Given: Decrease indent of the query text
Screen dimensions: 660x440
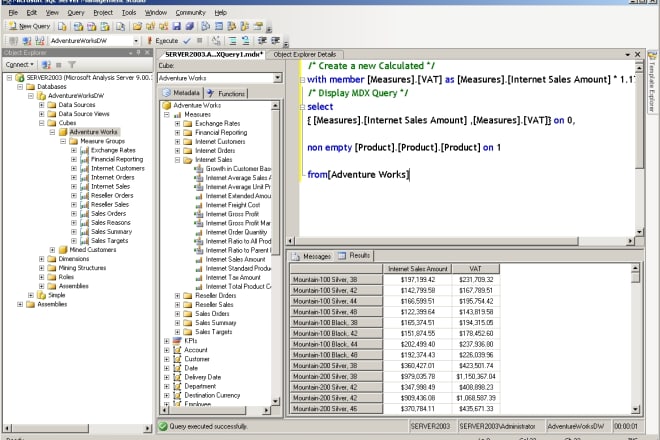Looking at the screenshot, I should [x=262, y=40].
